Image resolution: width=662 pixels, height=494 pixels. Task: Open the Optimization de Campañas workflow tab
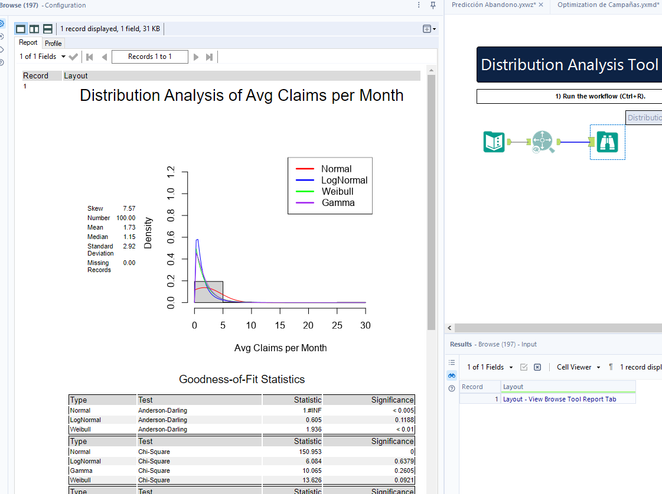click(x=605, y=5)
